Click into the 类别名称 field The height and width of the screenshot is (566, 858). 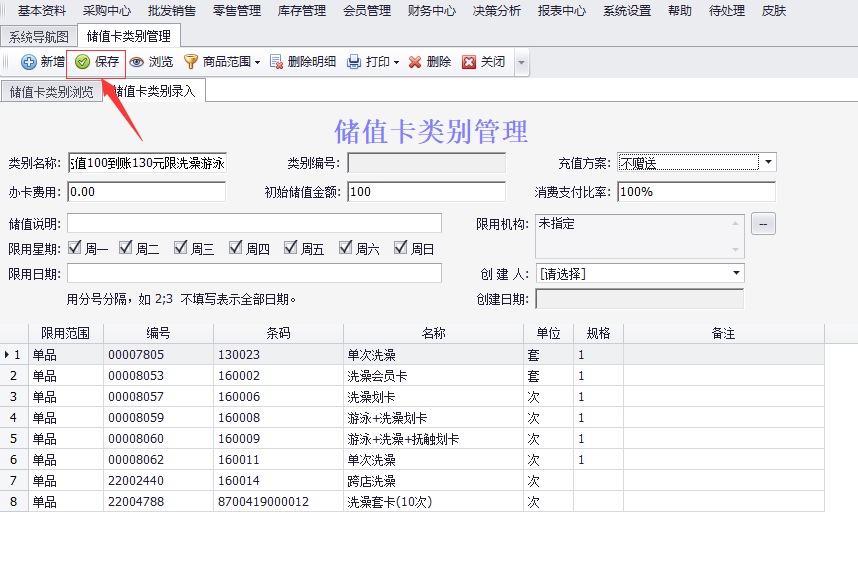point(147,163)
